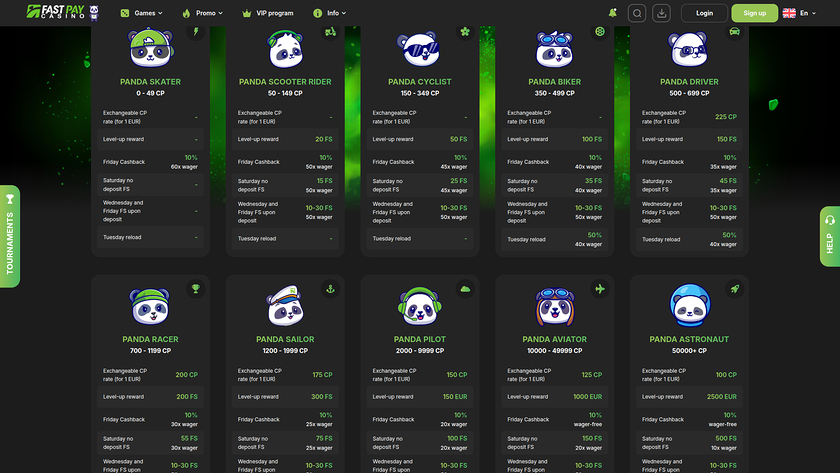Click the PANDA AVIATOR title
This screenshot has height=473, width=840.
[554, 340]
